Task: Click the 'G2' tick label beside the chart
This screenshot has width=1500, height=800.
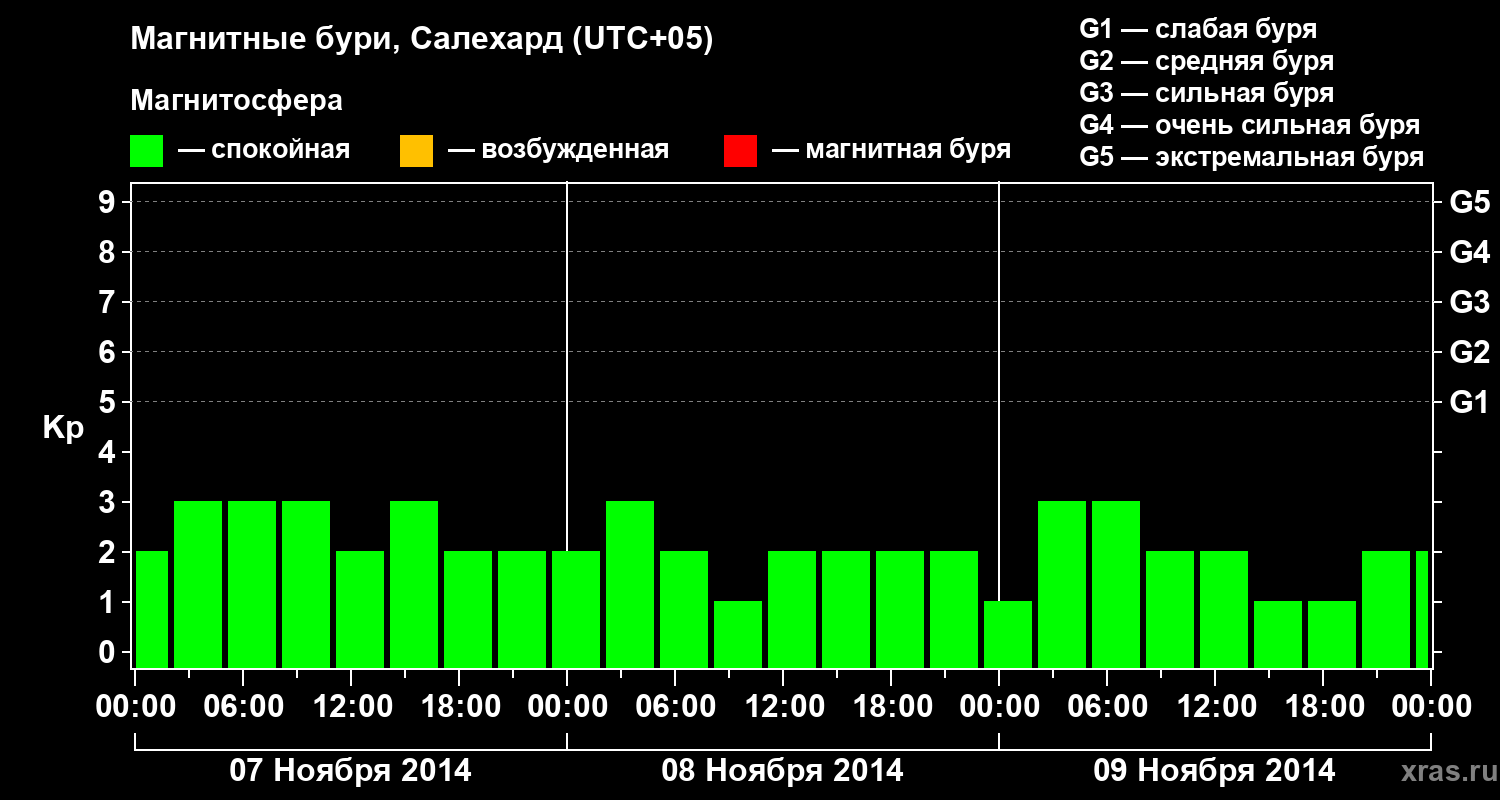Action: [x=1470, y=352]
